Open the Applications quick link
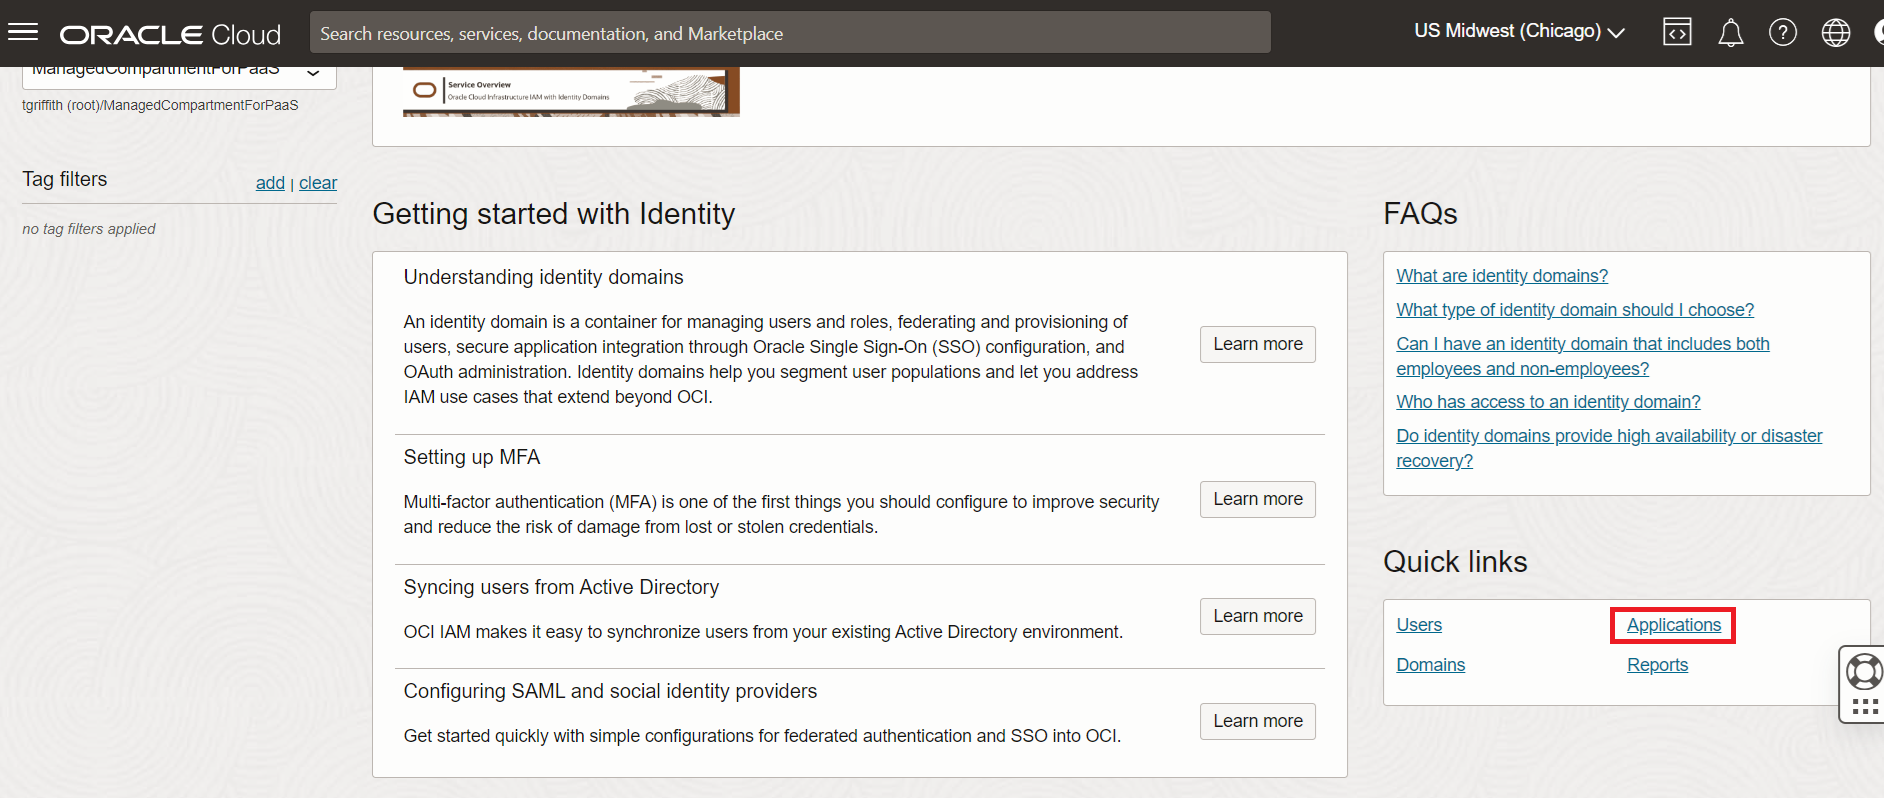This screenshot has width=1884, height=798. tap(1673, 625)
